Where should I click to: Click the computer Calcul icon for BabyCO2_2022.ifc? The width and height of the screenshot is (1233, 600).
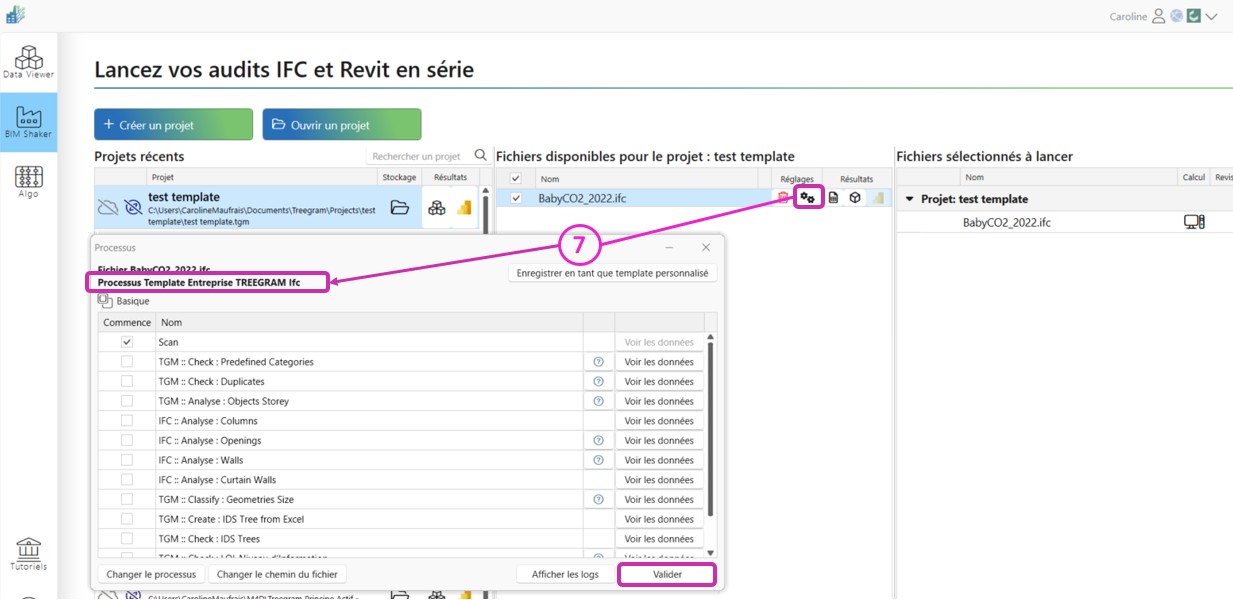[1193, 222]
